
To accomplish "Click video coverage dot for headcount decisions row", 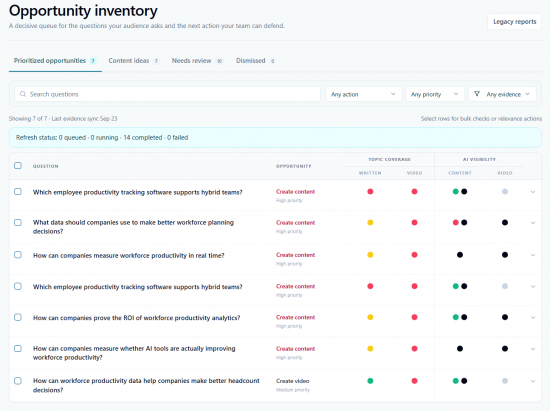I will coord(414,381).
